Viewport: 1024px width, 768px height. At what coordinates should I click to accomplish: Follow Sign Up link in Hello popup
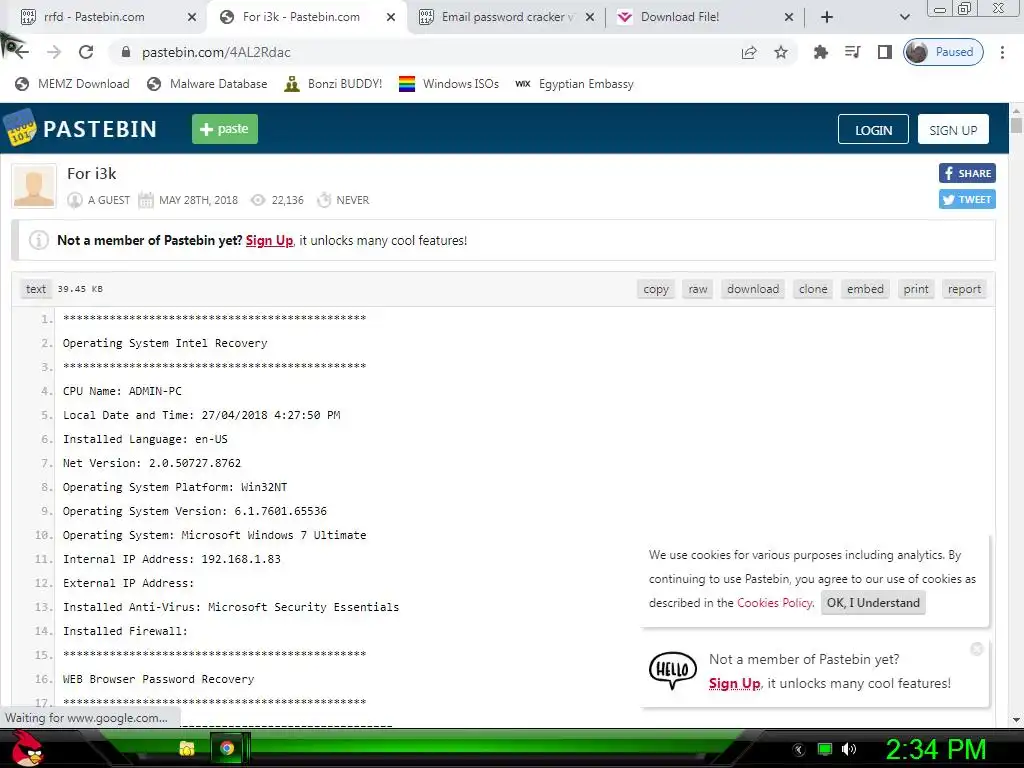coord(735,683)
